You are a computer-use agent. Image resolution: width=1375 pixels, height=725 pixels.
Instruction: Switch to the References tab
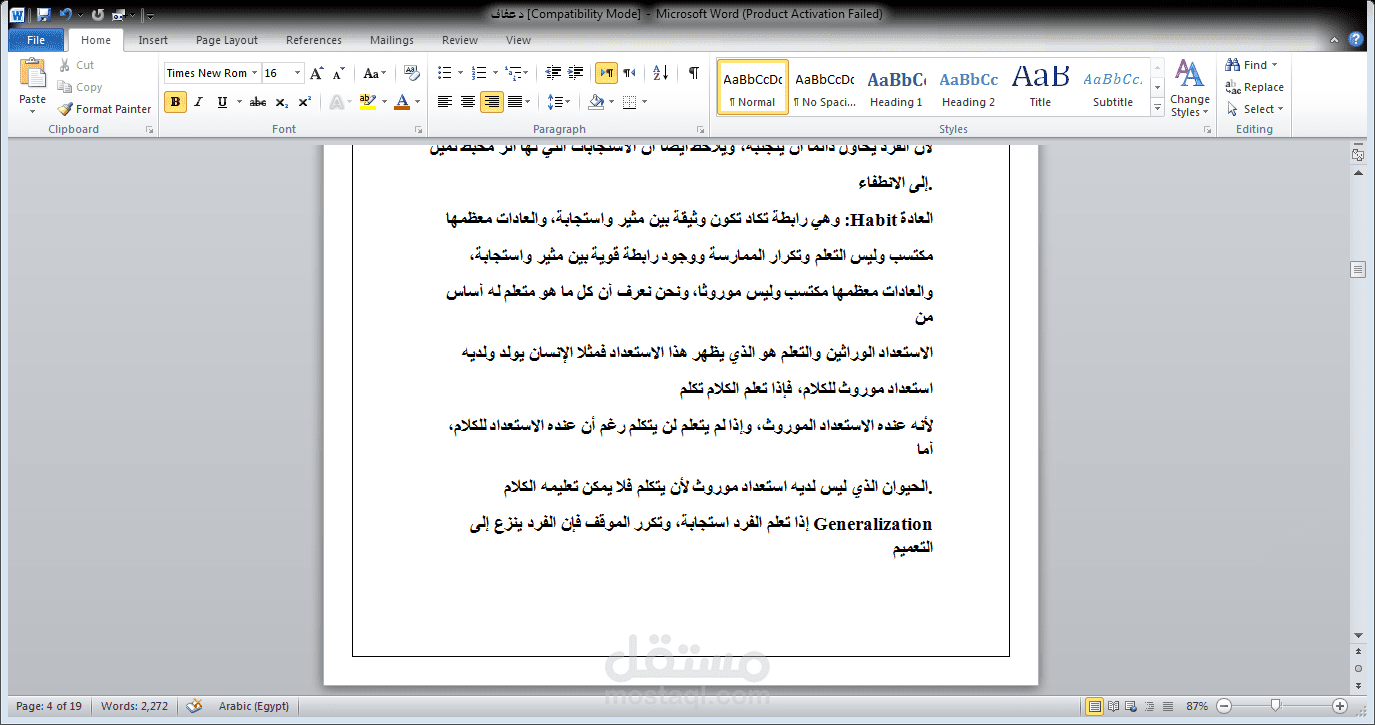tap(314, 40)
